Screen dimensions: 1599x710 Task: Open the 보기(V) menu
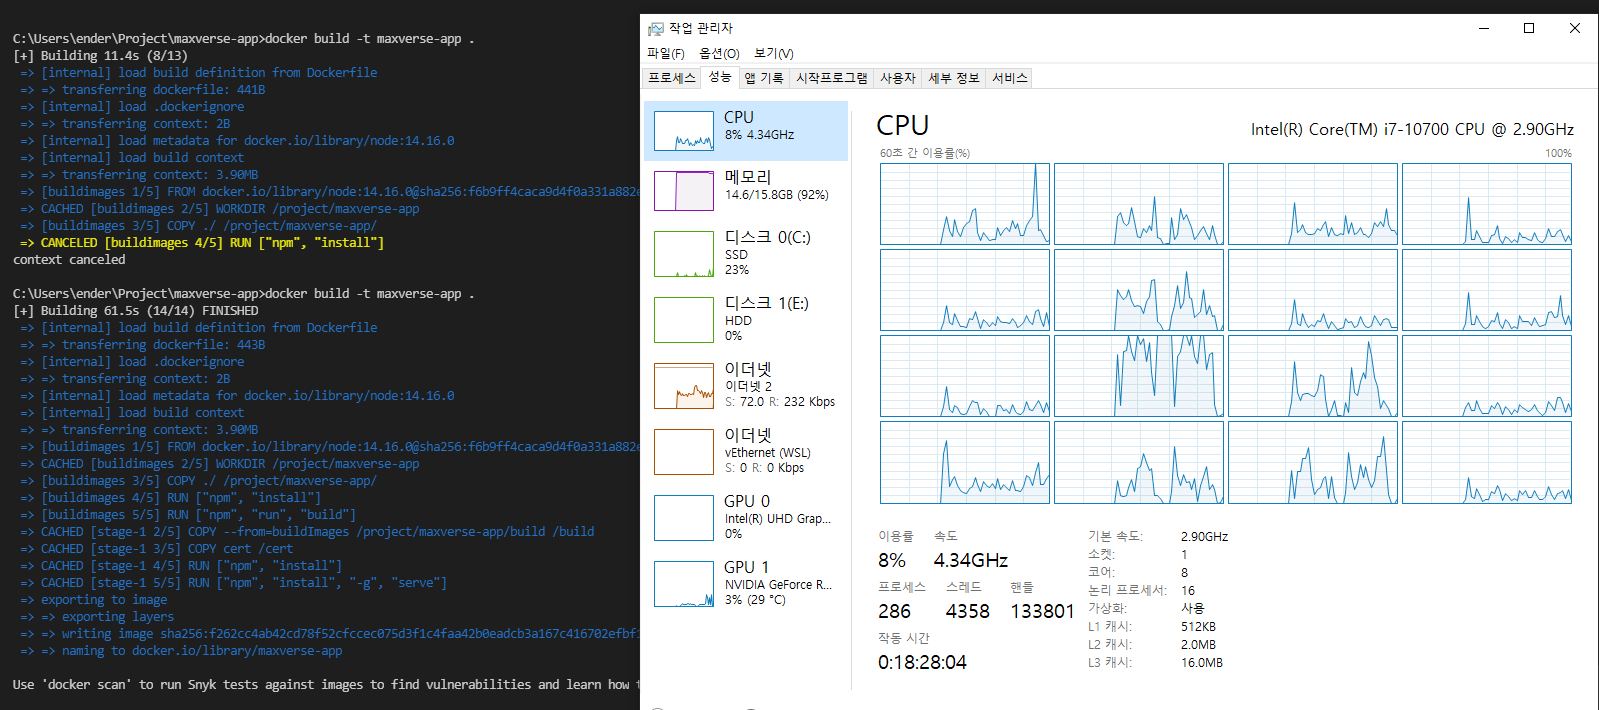point(774,53)
